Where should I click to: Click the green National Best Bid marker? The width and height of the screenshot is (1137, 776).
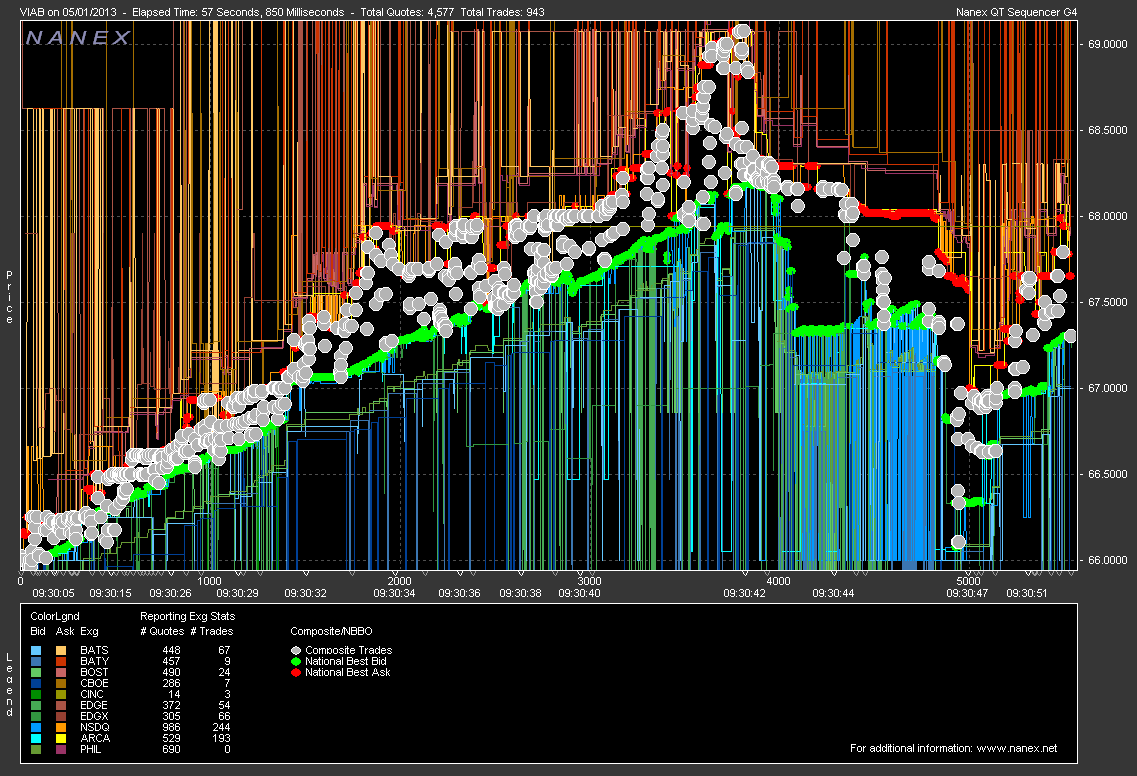point(296,661)
